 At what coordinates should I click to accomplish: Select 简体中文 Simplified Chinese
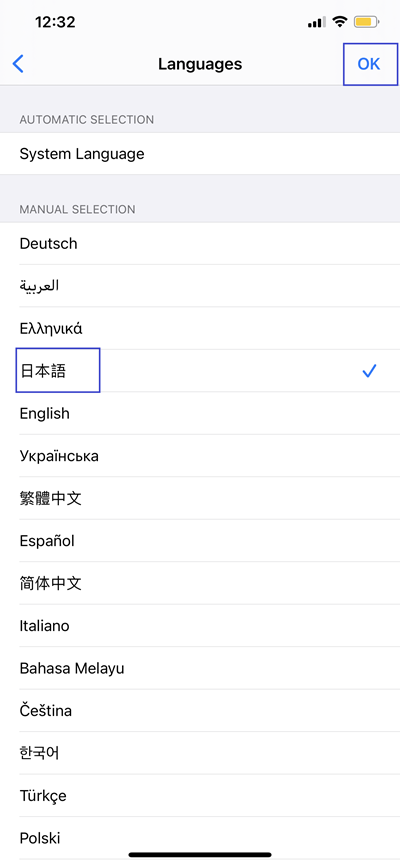tap(200, 584)
